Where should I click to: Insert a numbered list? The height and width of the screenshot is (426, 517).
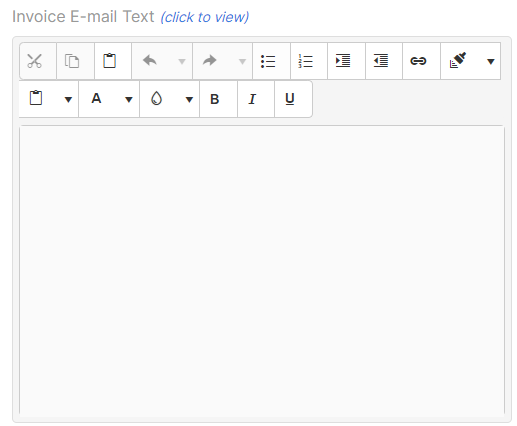click(305, 61)
